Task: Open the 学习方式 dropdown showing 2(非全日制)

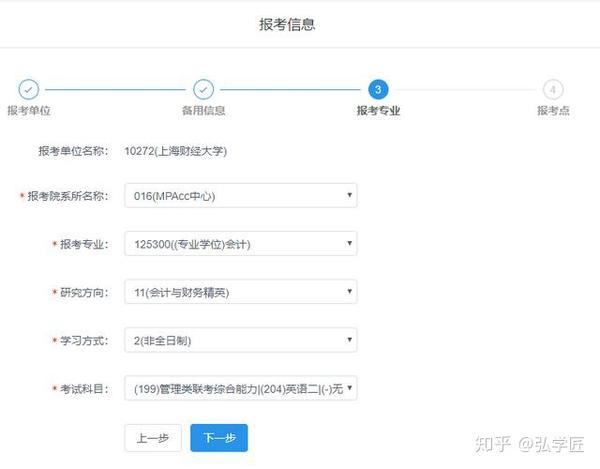Action: point(241,340)
